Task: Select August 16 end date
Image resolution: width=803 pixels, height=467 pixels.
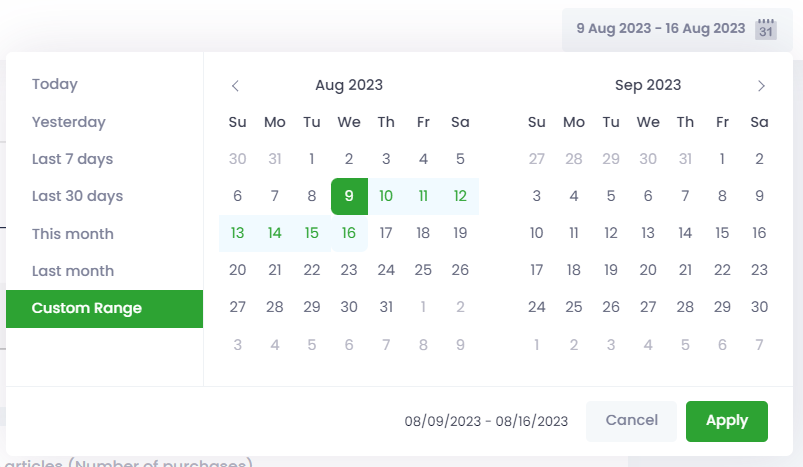Action: click(x=349, y=233)
